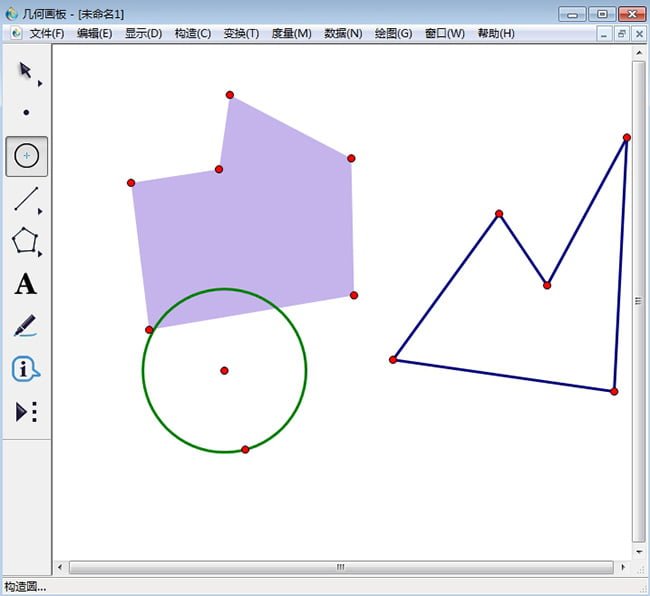This screenshot has width=650, height=596.
Task: Select the Straightedge line tool
Action: (26, 199)
